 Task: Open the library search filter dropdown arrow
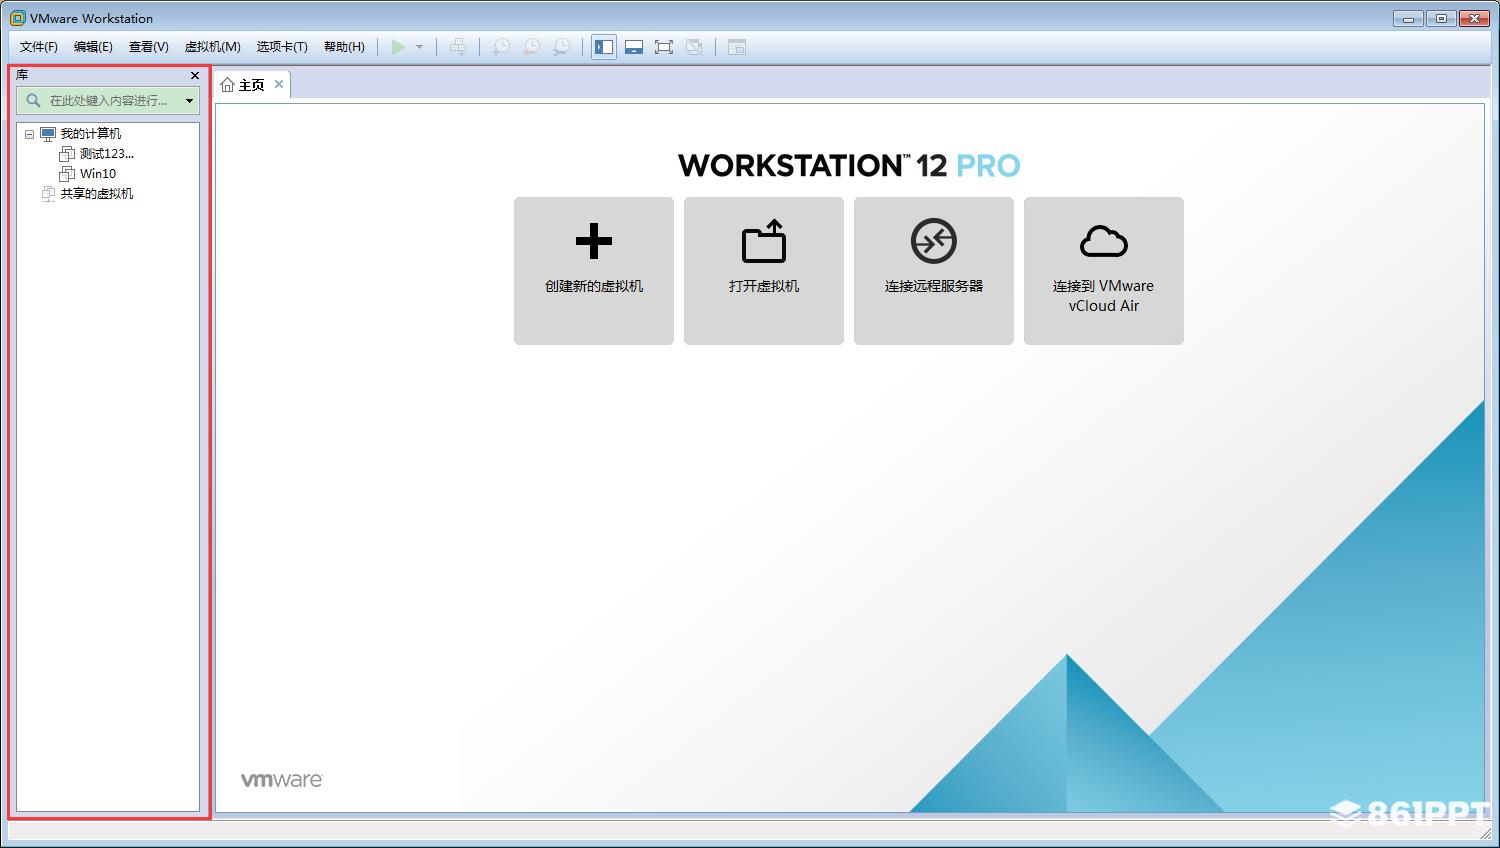coord(189,100)
